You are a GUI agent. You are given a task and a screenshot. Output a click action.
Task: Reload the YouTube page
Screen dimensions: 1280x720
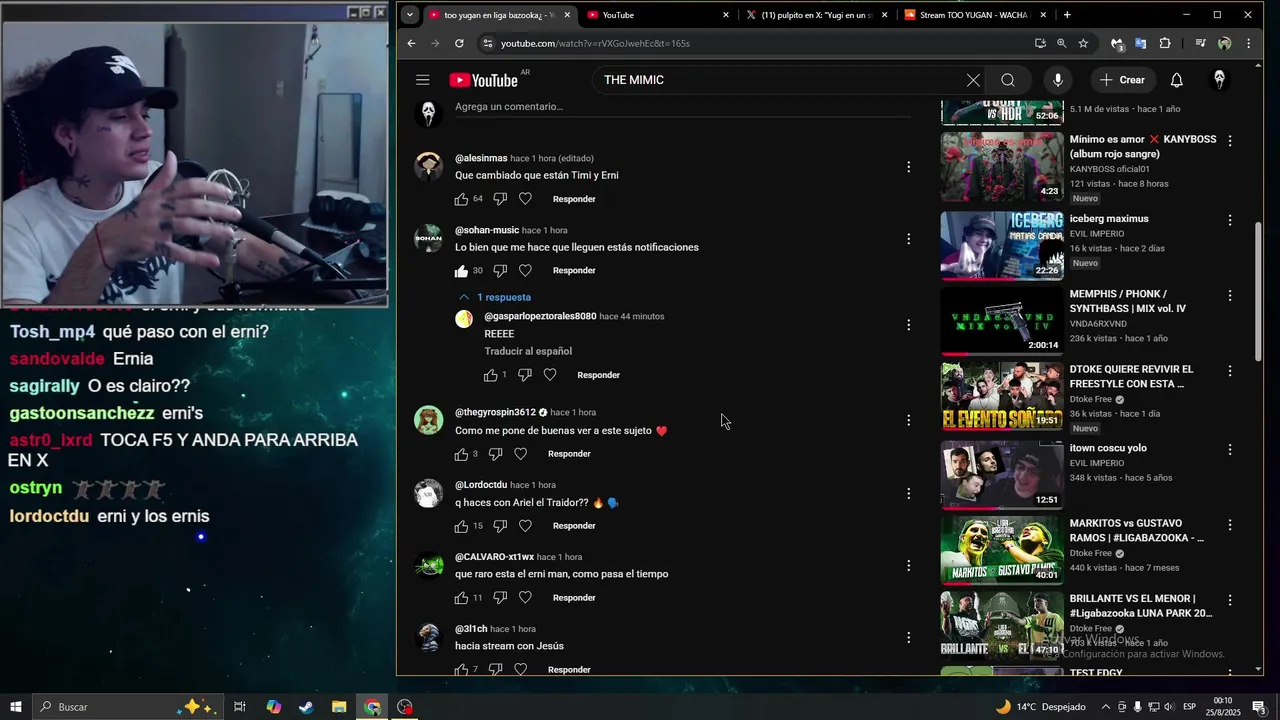click(459, 43)
